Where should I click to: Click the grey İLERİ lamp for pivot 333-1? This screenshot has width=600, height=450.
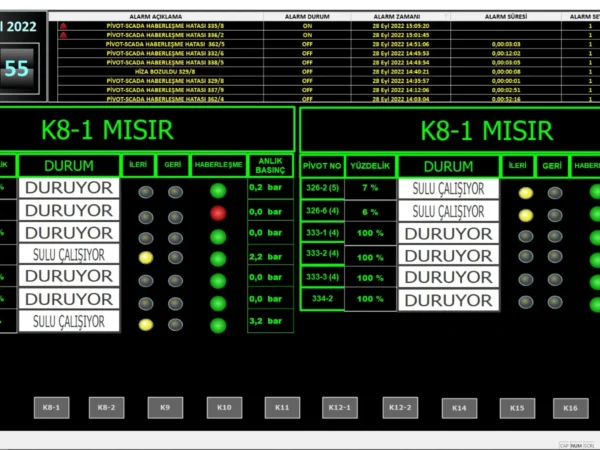coord(526,236)
